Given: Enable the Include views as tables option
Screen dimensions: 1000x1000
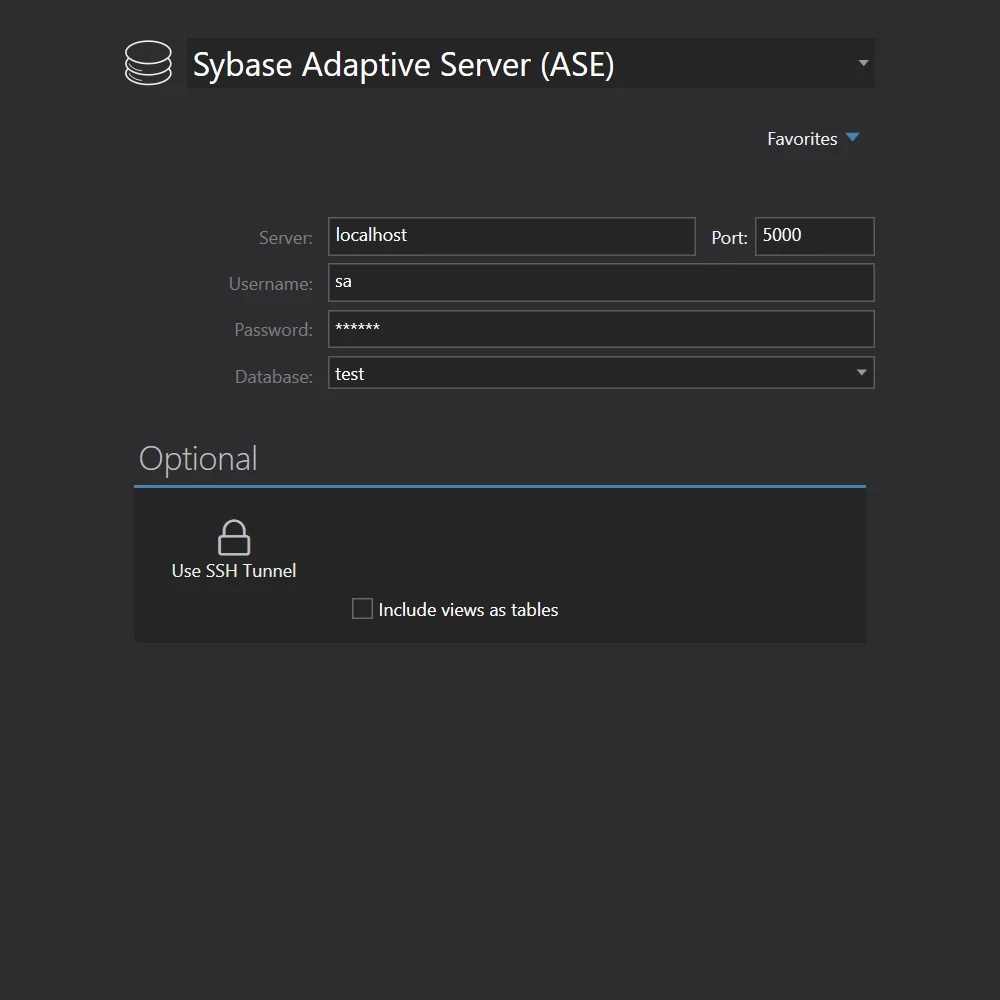Looking at the screenshot, I should coord(362,608).
